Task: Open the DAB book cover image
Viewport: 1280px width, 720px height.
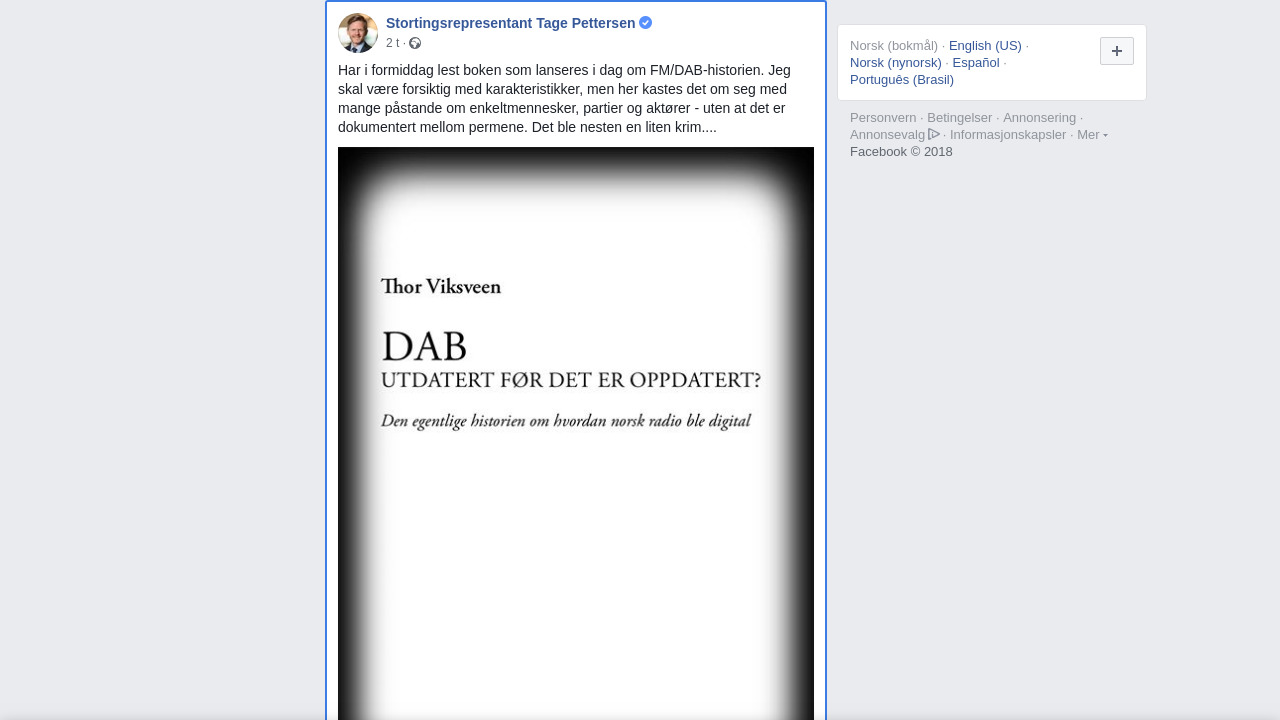Action: click(576, 433)
